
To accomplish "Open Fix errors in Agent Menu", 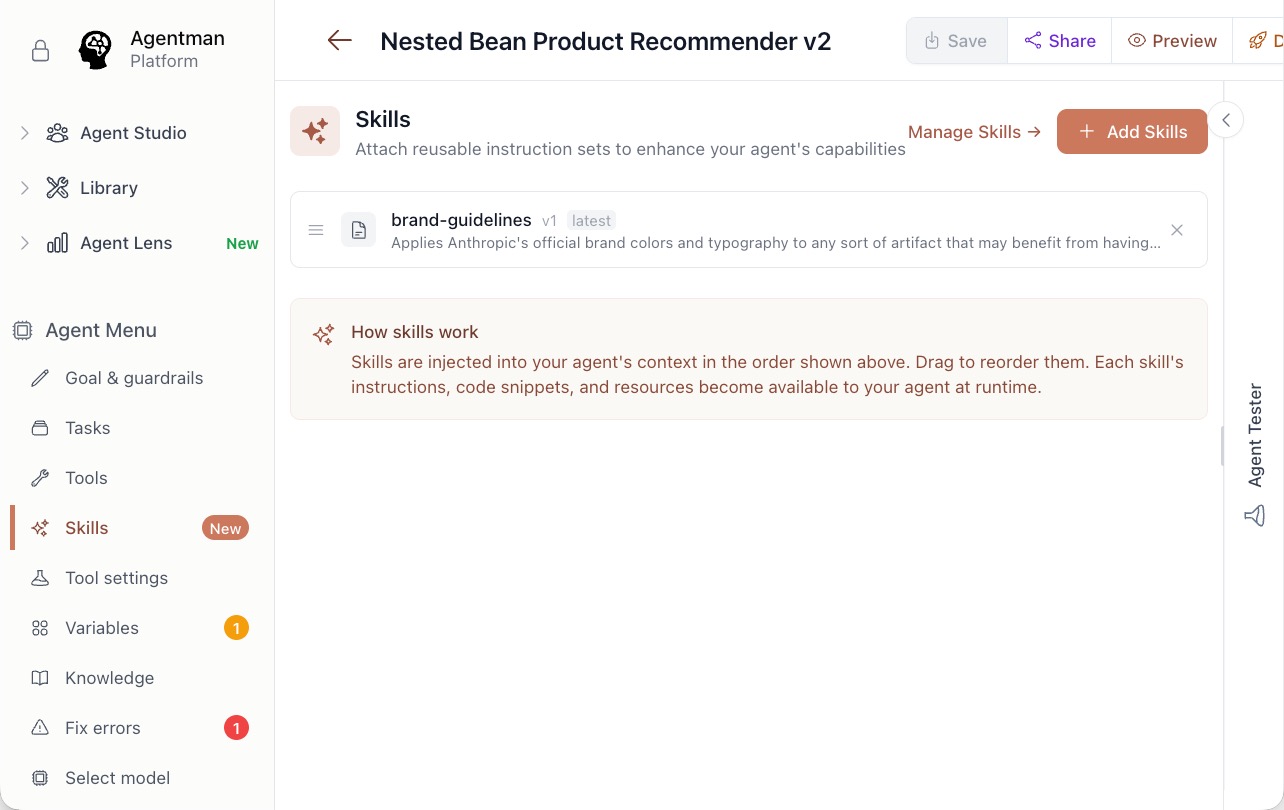I will tap(103, 728).
